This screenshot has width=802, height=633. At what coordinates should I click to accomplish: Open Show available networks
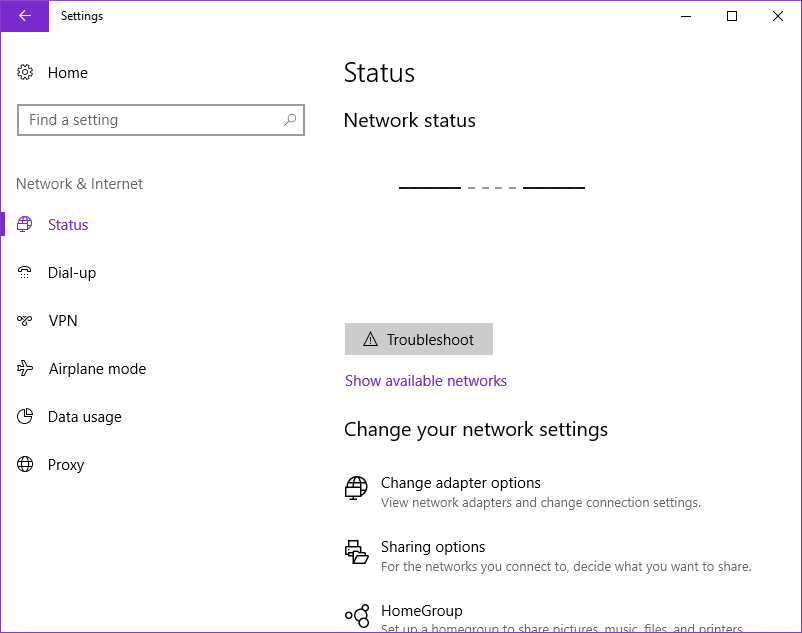click(425, 380)
